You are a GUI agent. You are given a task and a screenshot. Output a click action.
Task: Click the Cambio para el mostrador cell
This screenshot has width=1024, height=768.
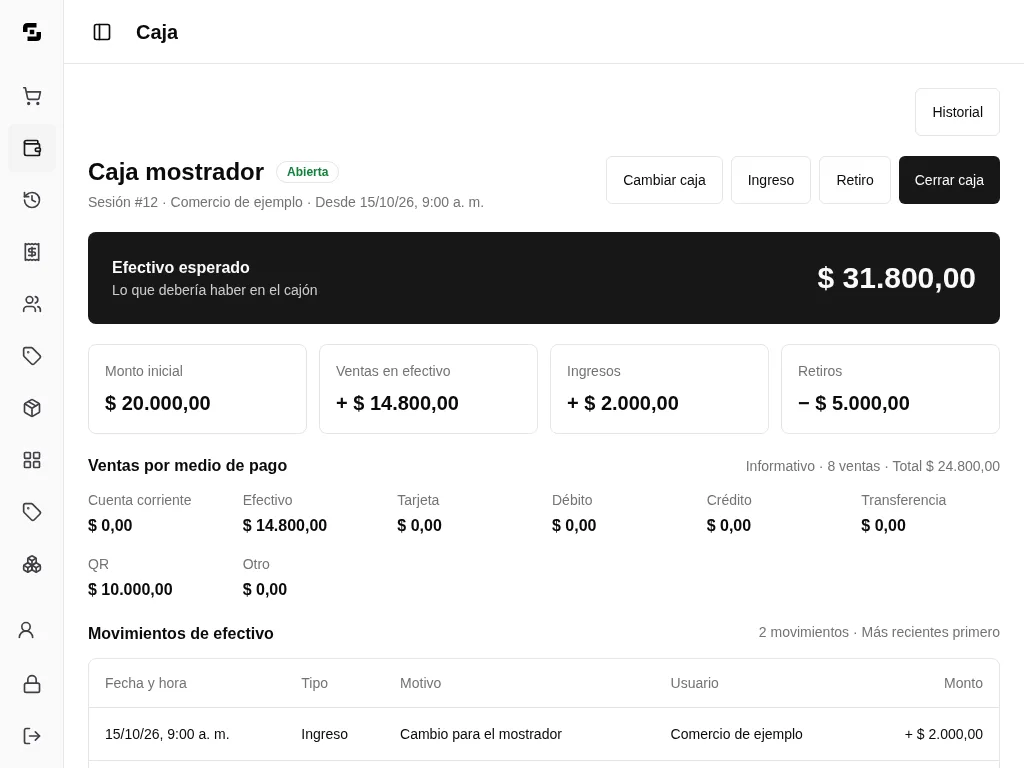click(481, 734)
